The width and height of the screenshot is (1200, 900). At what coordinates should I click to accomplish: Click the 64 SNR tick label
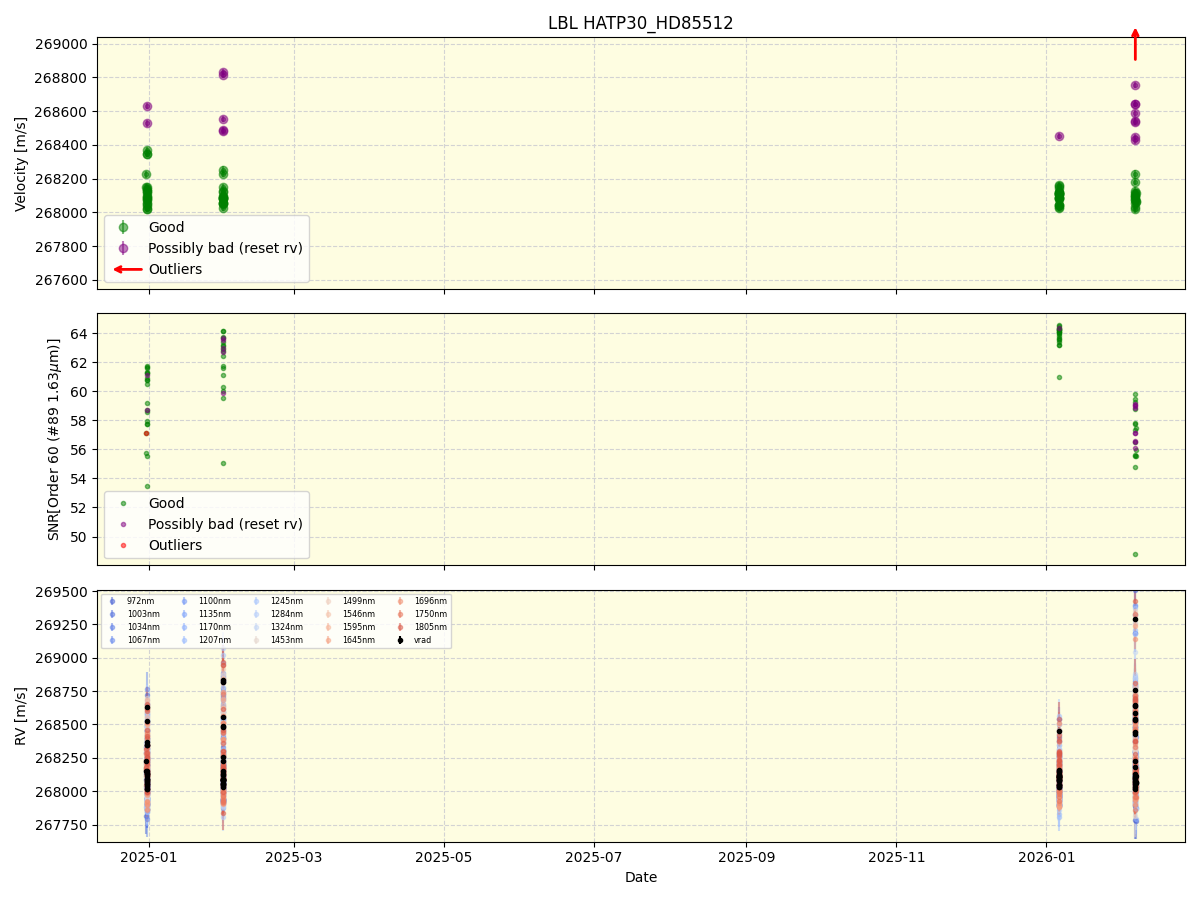coord(79,333)
